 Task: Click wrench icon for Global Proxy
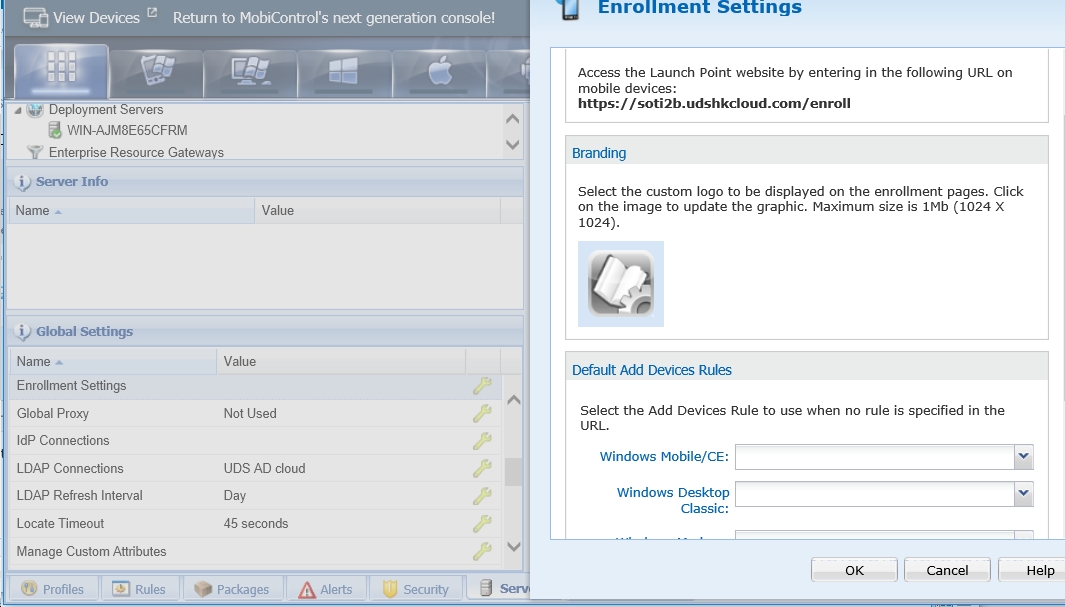[x=482, y=413]
